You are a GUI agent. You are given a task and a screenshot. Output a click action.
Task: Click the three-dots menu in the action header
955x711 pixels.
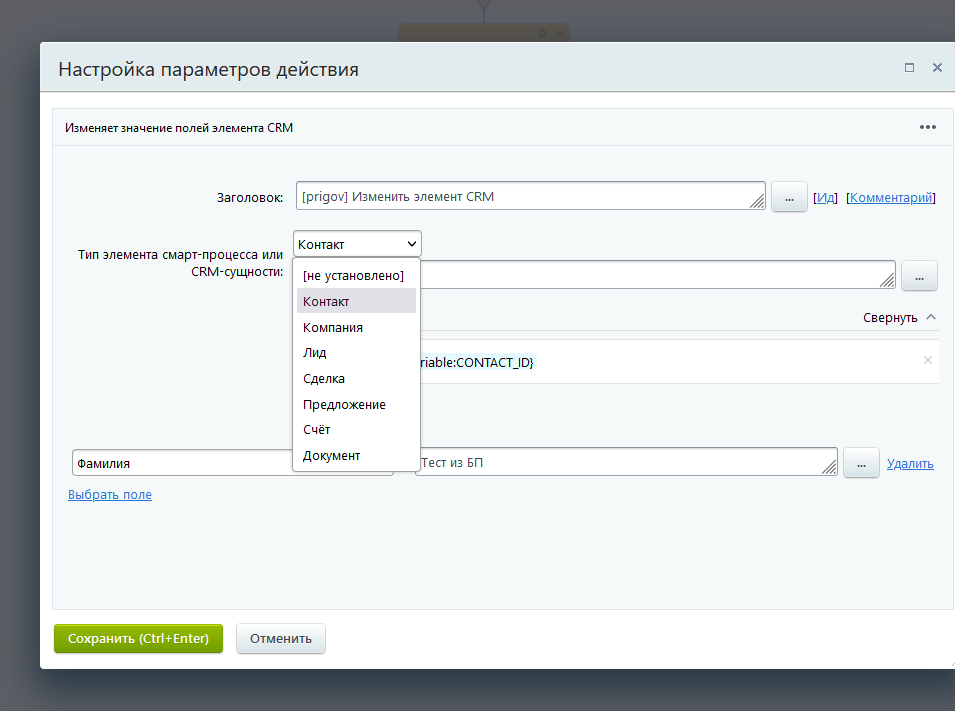(927, 127)
